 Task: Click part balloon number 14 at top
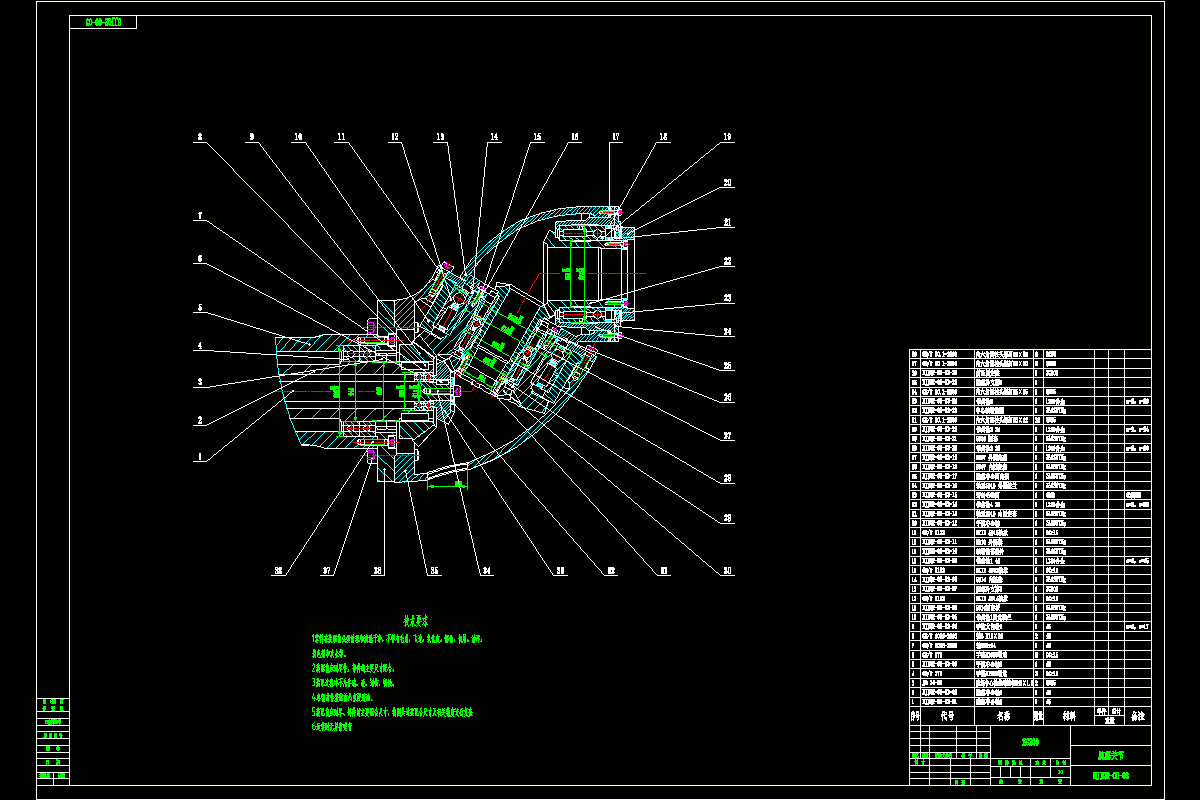pyautogui.click(x=493, y=136)
